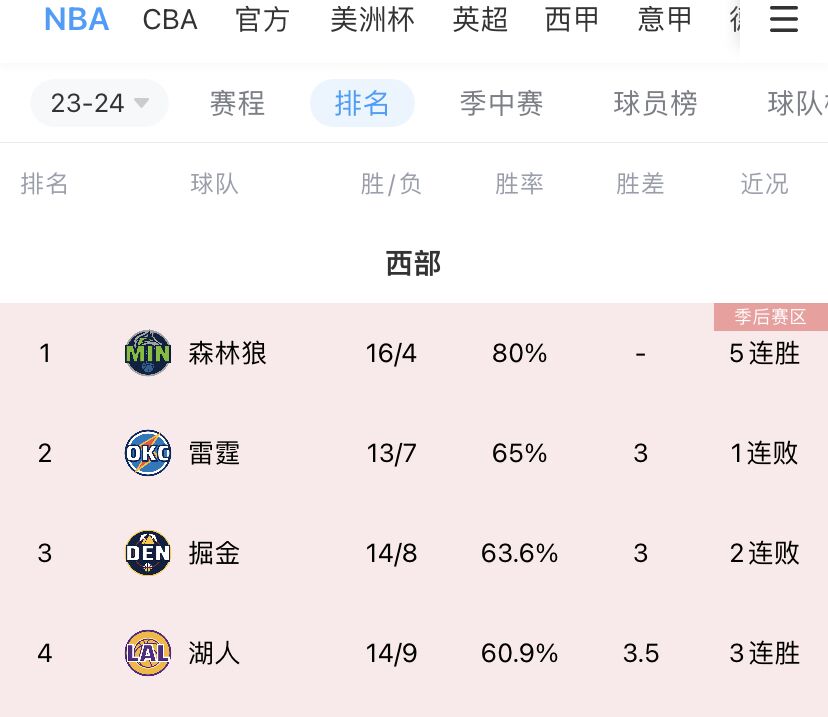Go to the 意甲 tab
The width and height of the screenshot is (828, 717).
pyautogui.click(x=664, y=20)
